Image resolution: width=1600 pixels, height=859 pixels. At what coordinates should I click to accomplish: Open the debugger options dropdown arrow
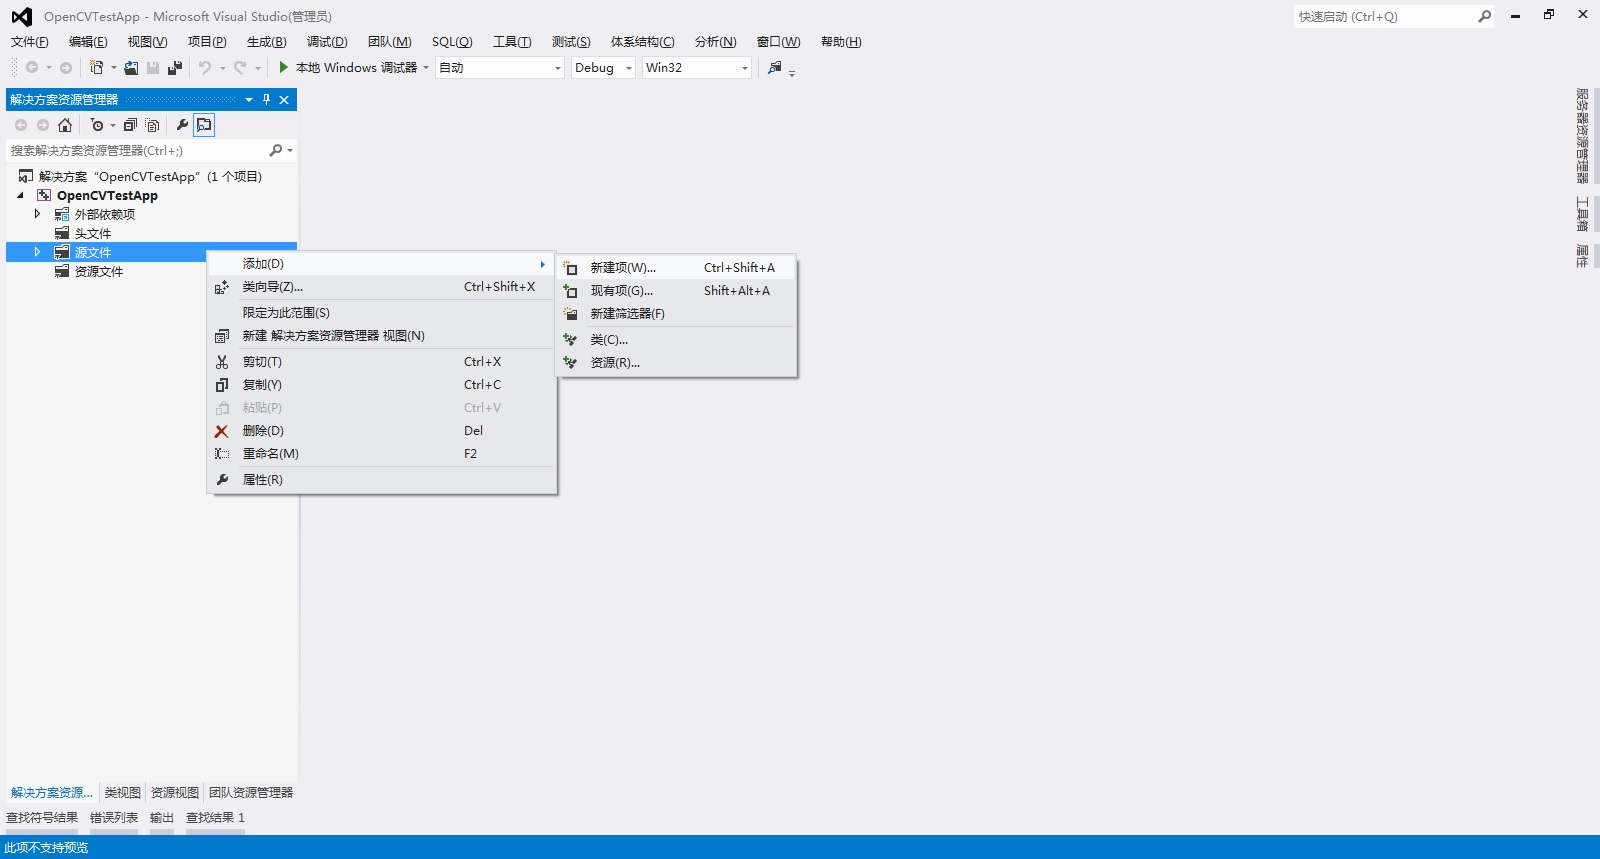pos(426,68)
